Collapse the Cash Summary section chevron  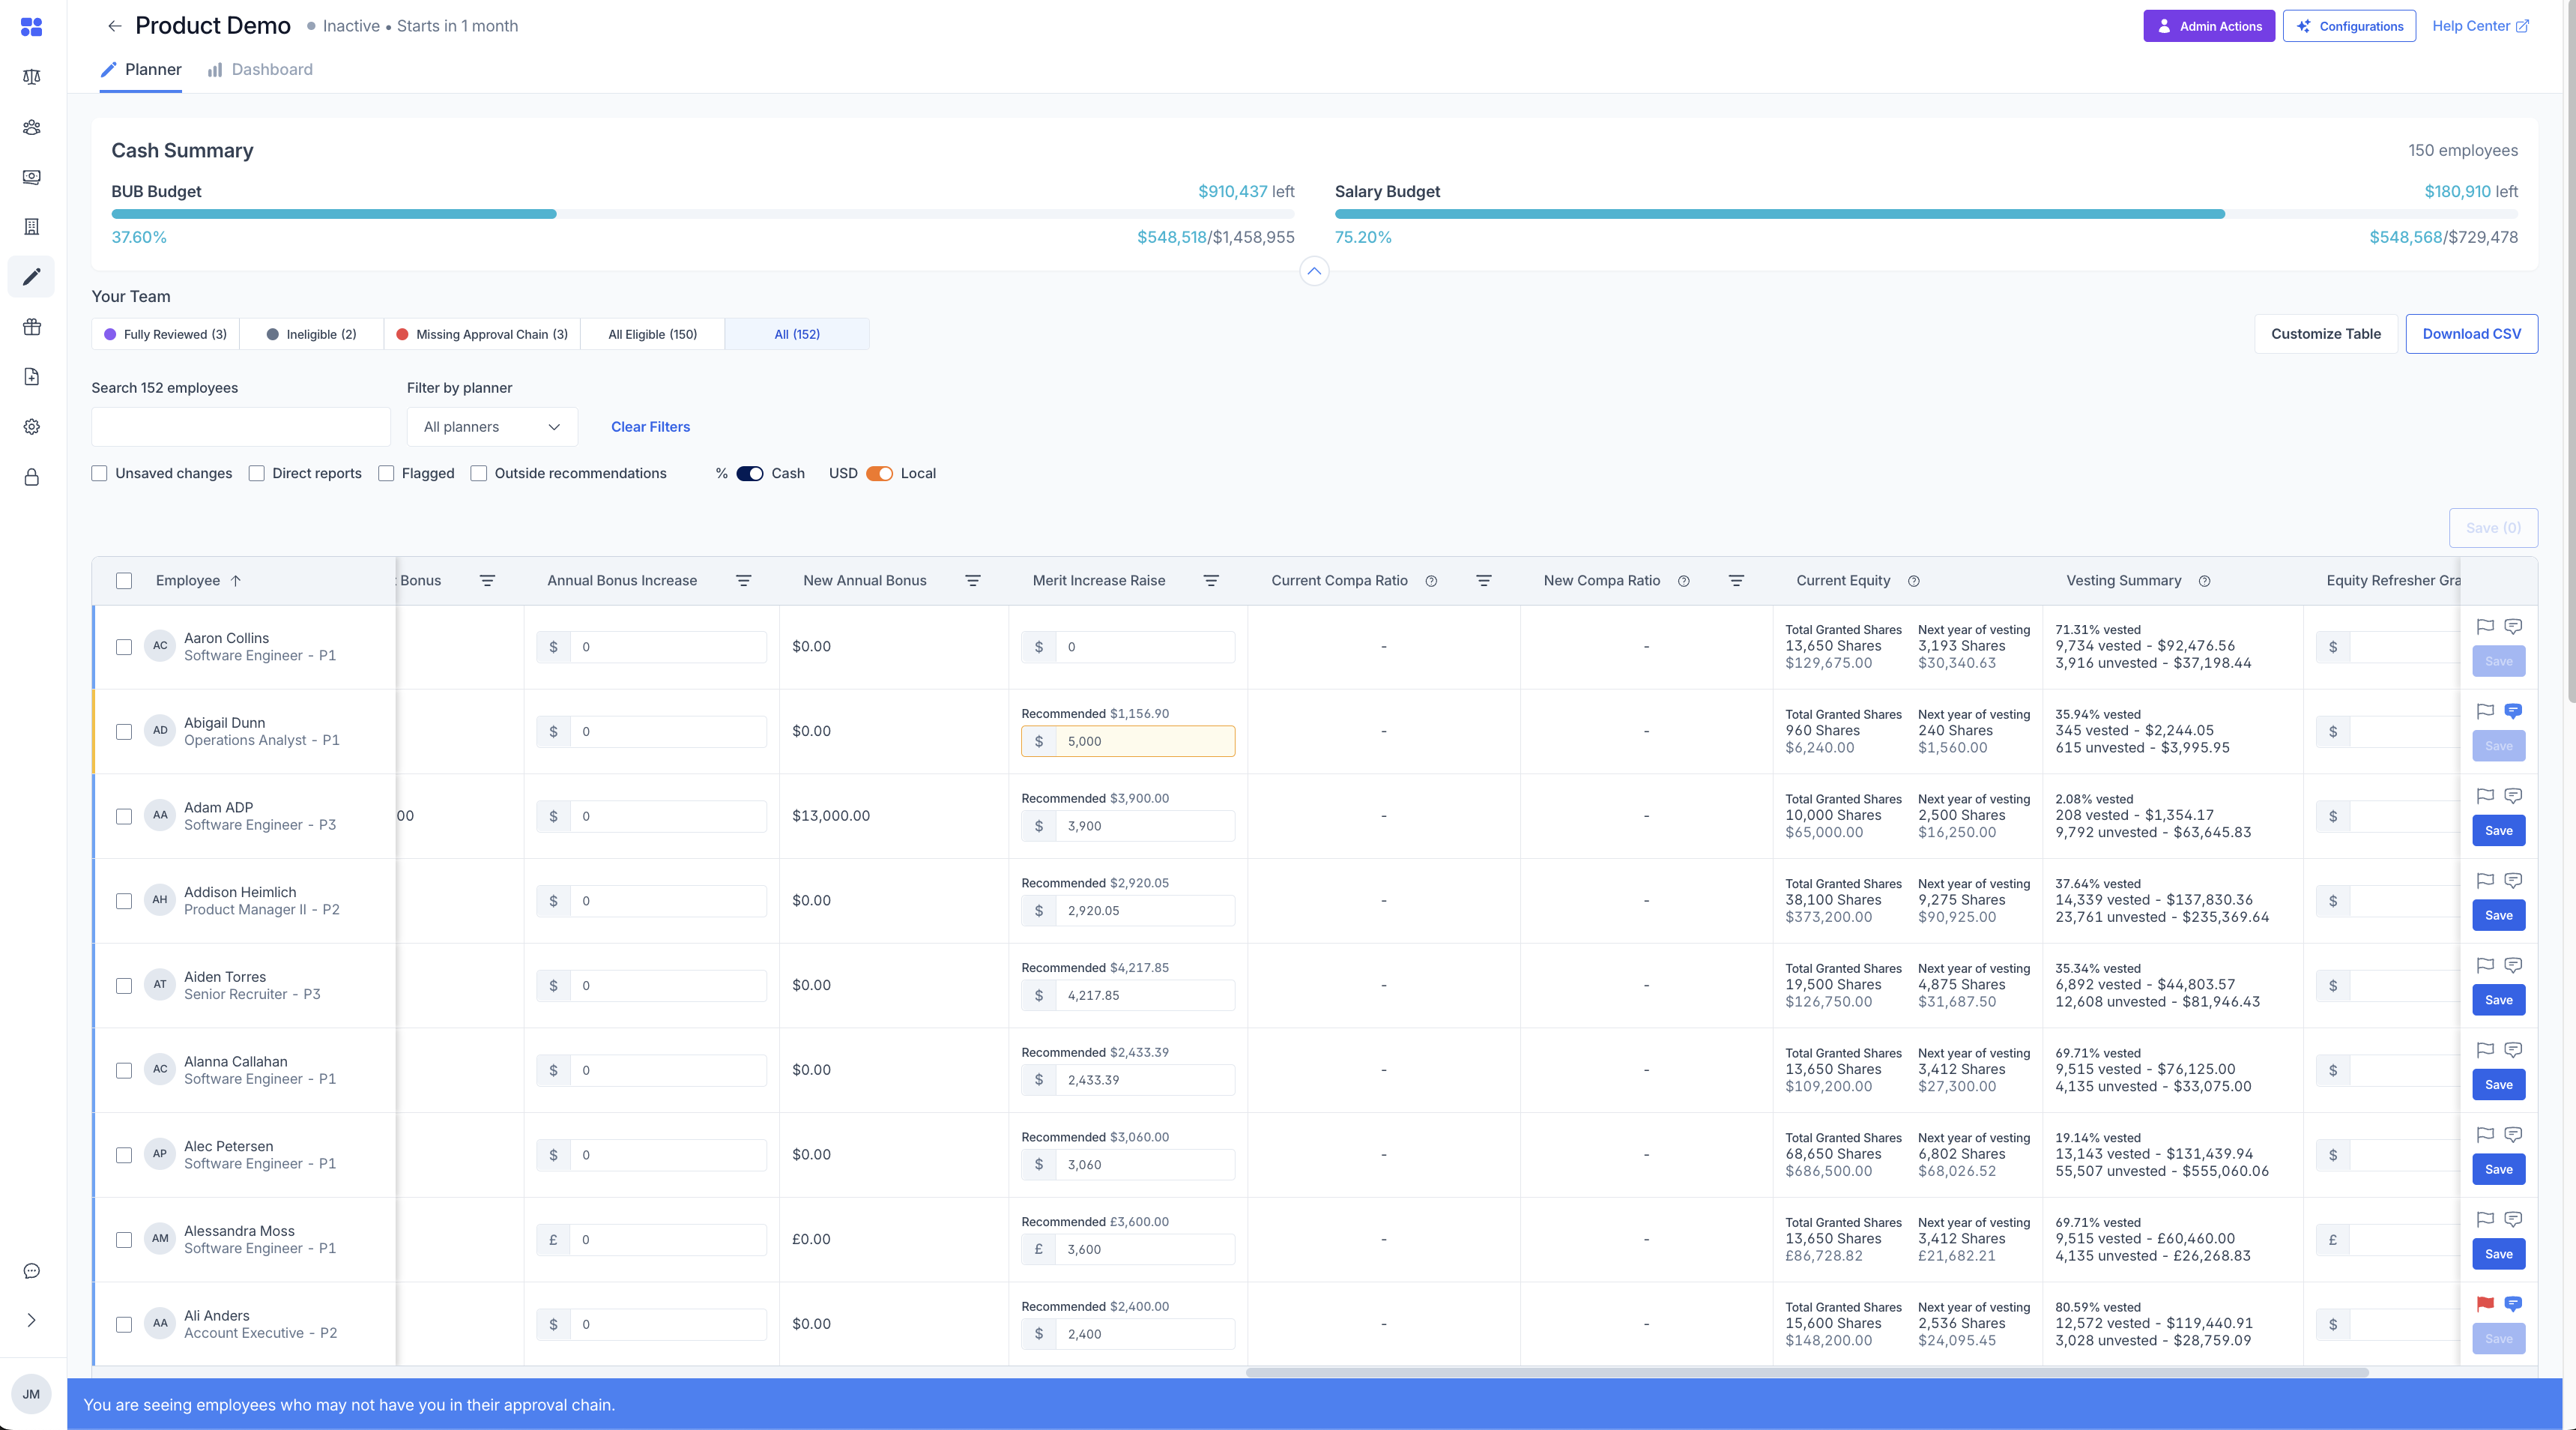(1314, 271)
